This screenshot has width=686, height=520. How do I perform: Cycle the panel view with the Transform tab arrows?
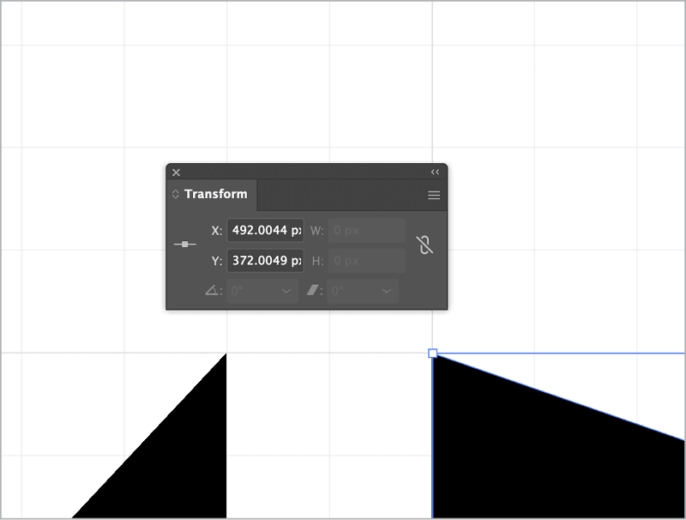click(x=175, y=194)
